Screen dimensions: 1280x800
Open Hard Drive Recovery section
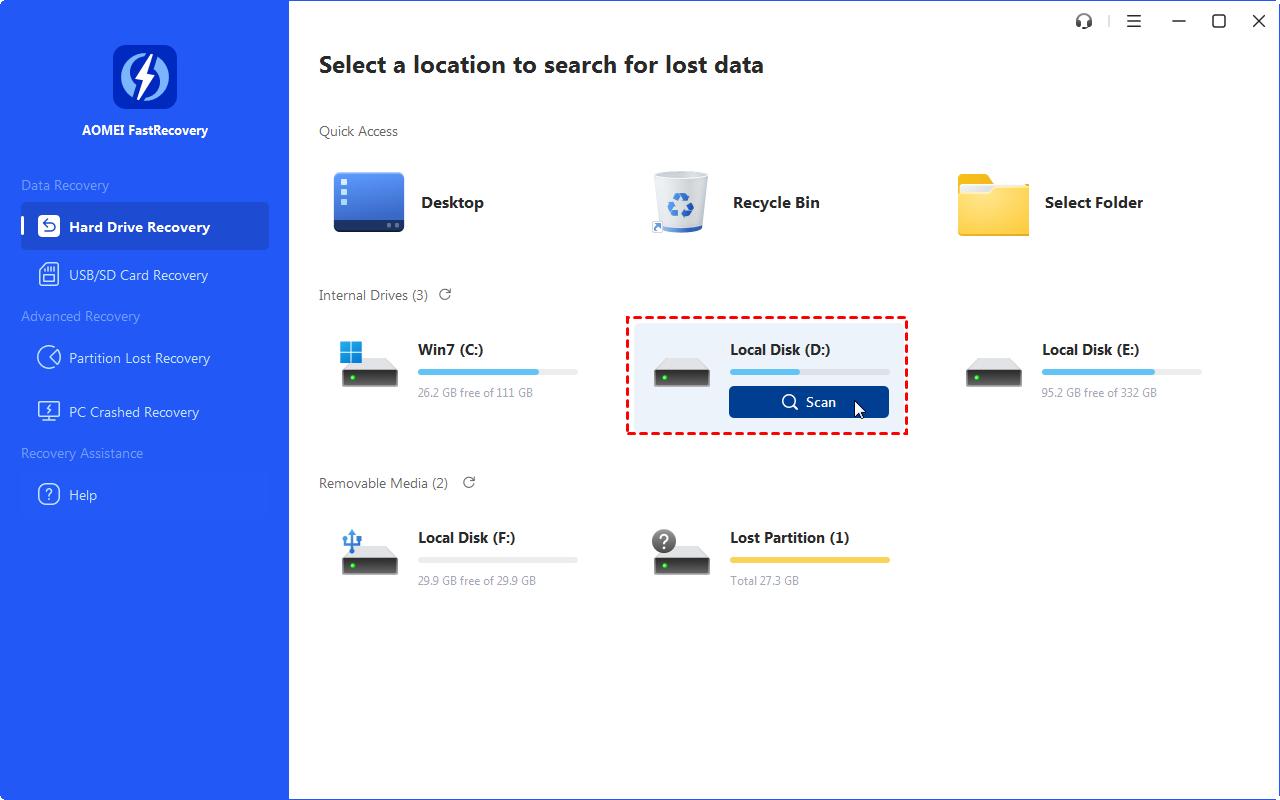click(145, 226)
